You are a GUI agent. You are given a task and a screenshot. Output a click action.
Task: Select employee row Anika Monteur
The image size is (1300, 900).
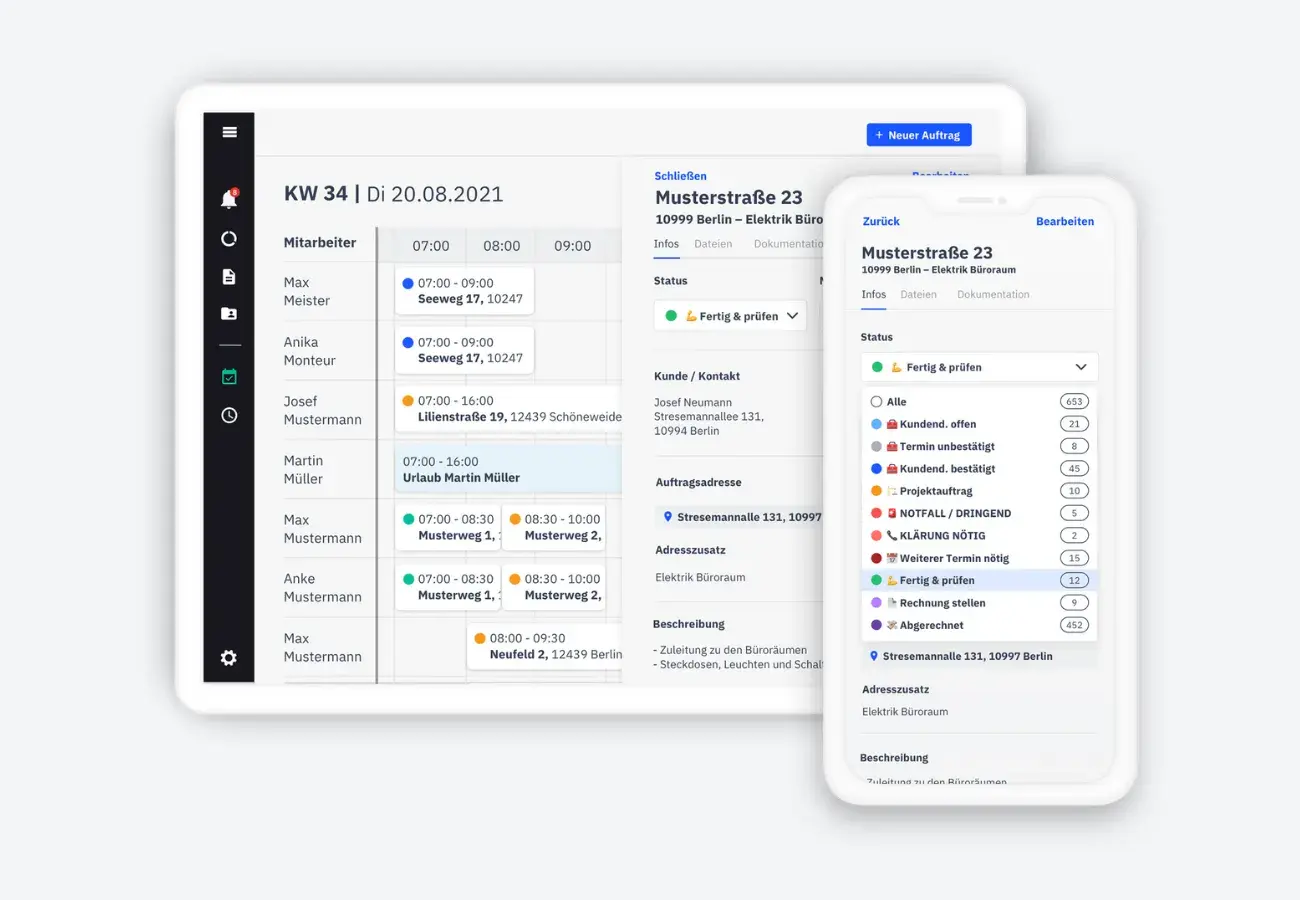tap(309, 351)
